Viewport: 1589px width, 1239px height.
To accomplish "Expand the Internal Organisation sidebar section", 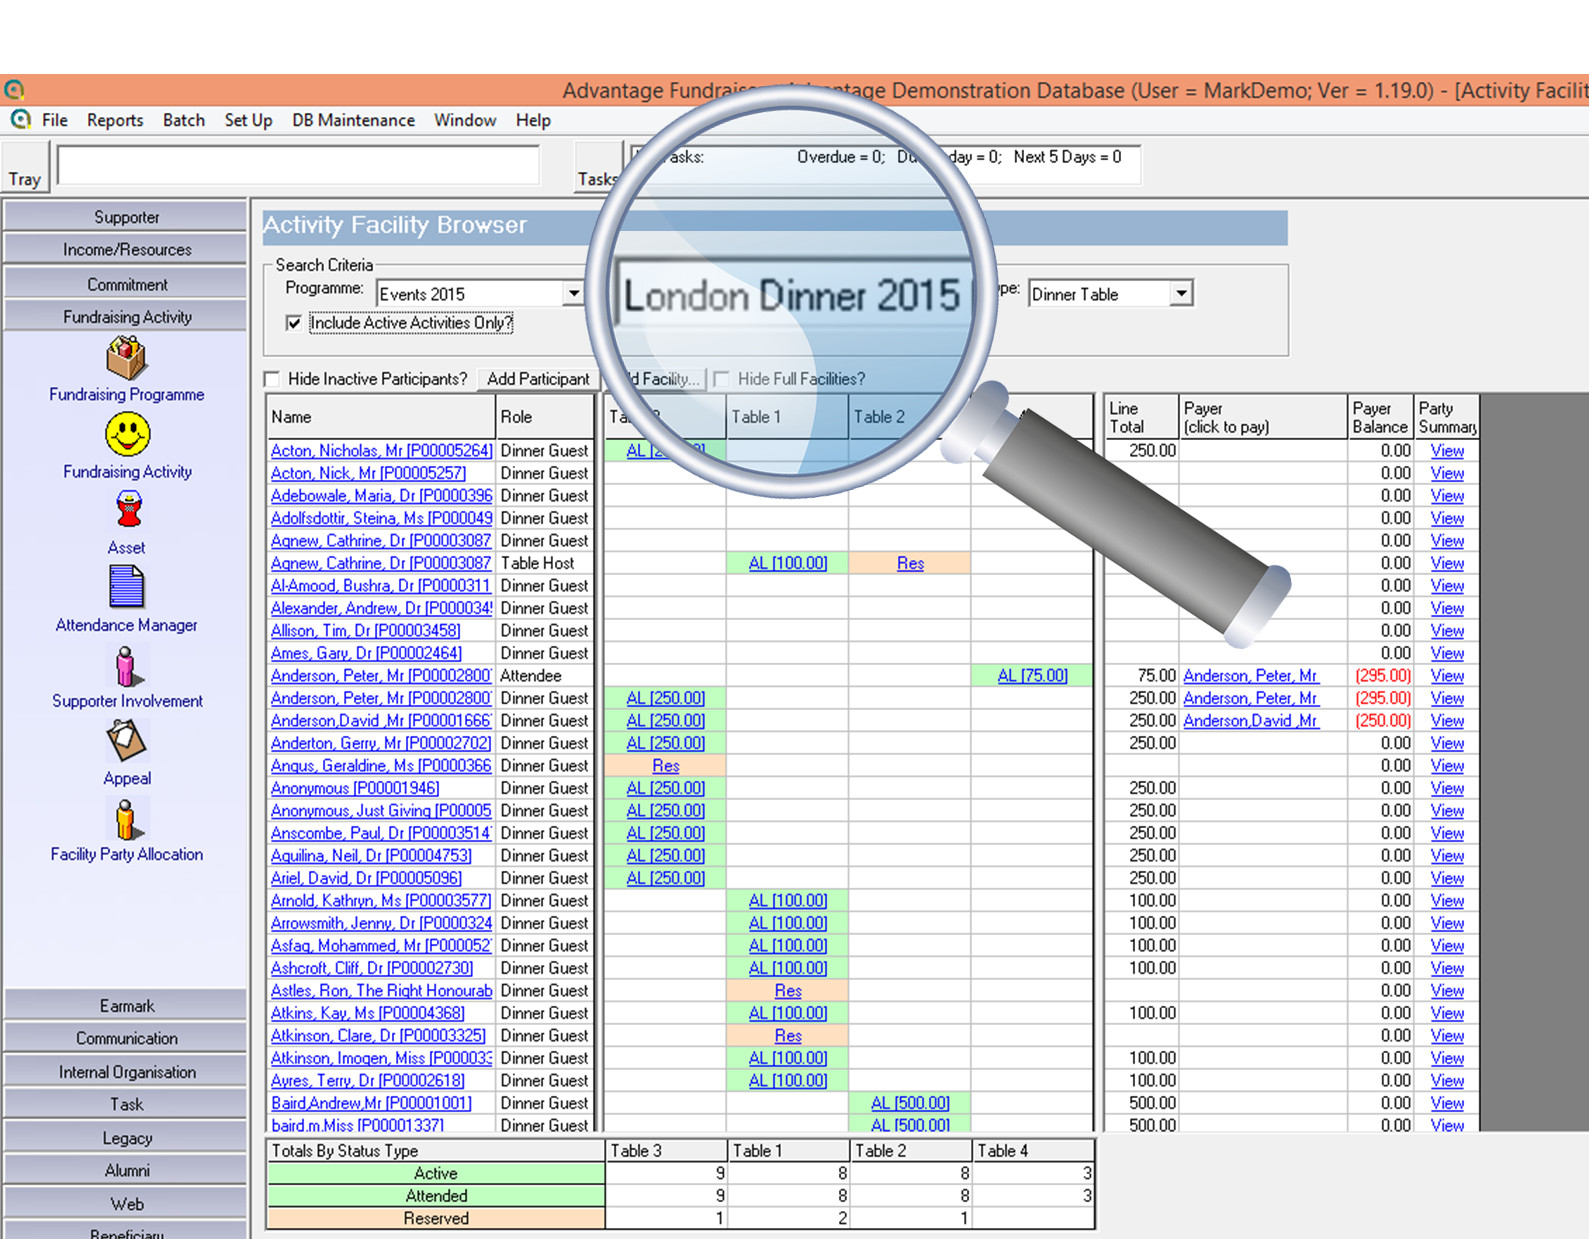I will click(x=126, y=1072).
